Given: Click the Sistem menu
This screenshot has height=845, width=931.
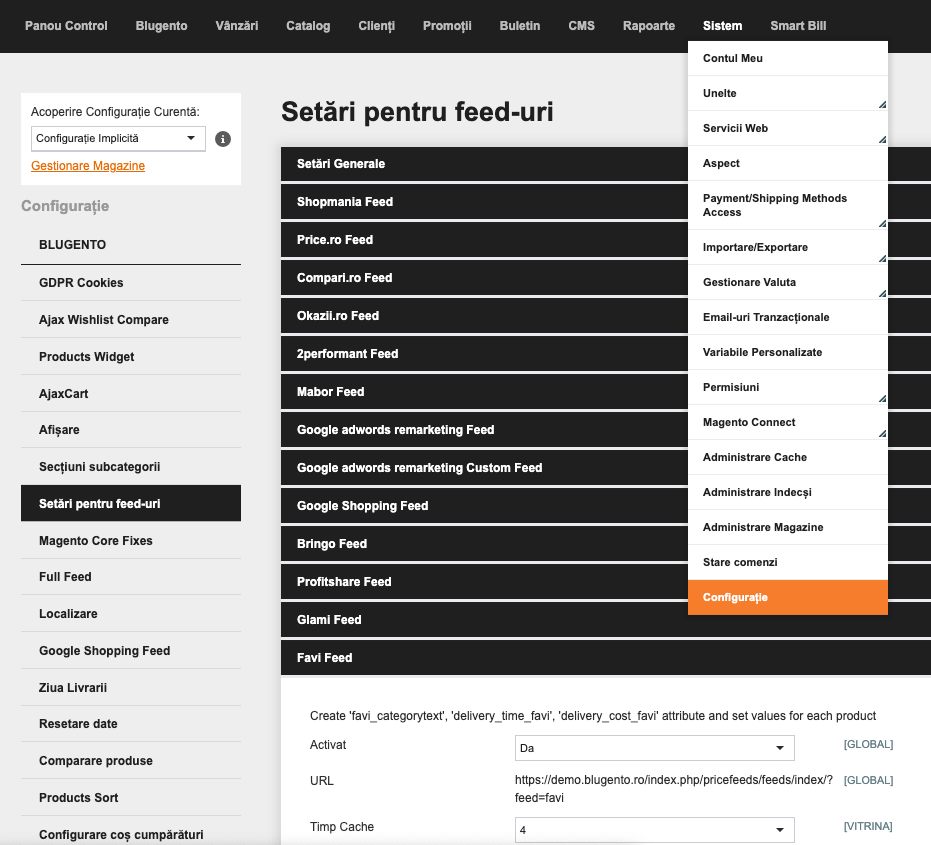Looking at the screenshot, I should click(722, 26).
